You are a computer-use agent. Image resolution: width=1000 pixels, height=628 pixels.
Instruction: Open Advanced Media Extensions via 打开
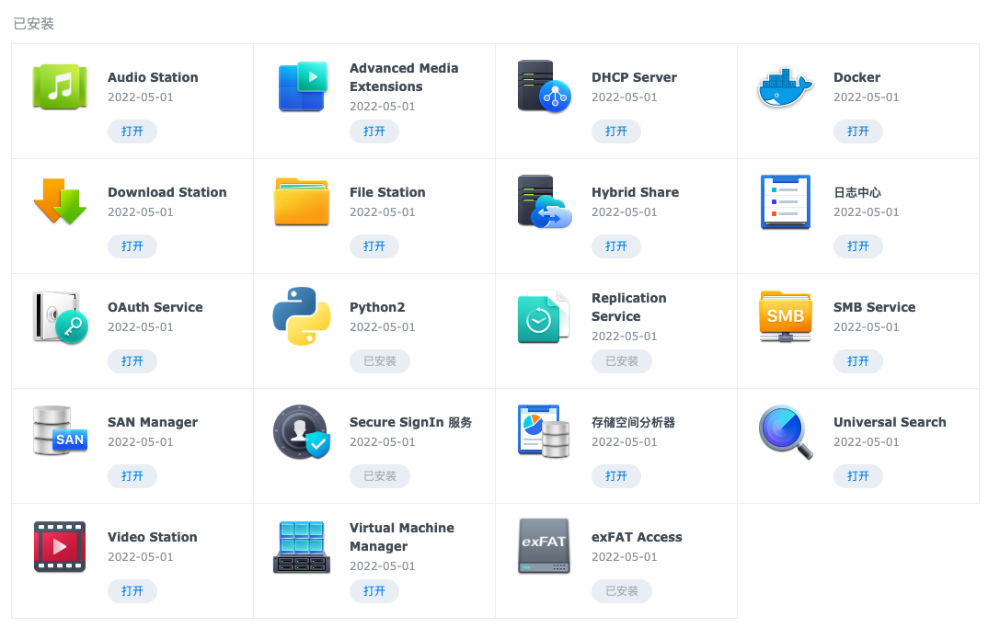click(x=374, y=131)
